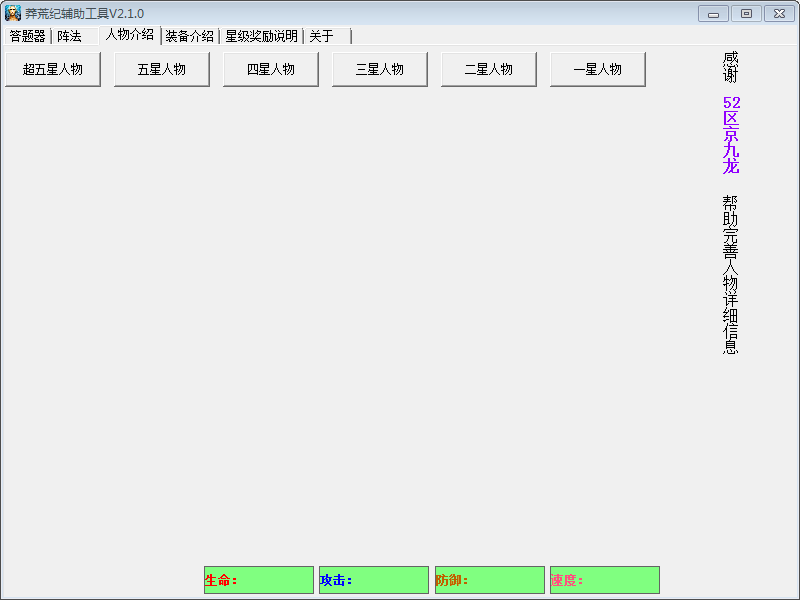Open the 阵法 tab

(x=70, y=36)
